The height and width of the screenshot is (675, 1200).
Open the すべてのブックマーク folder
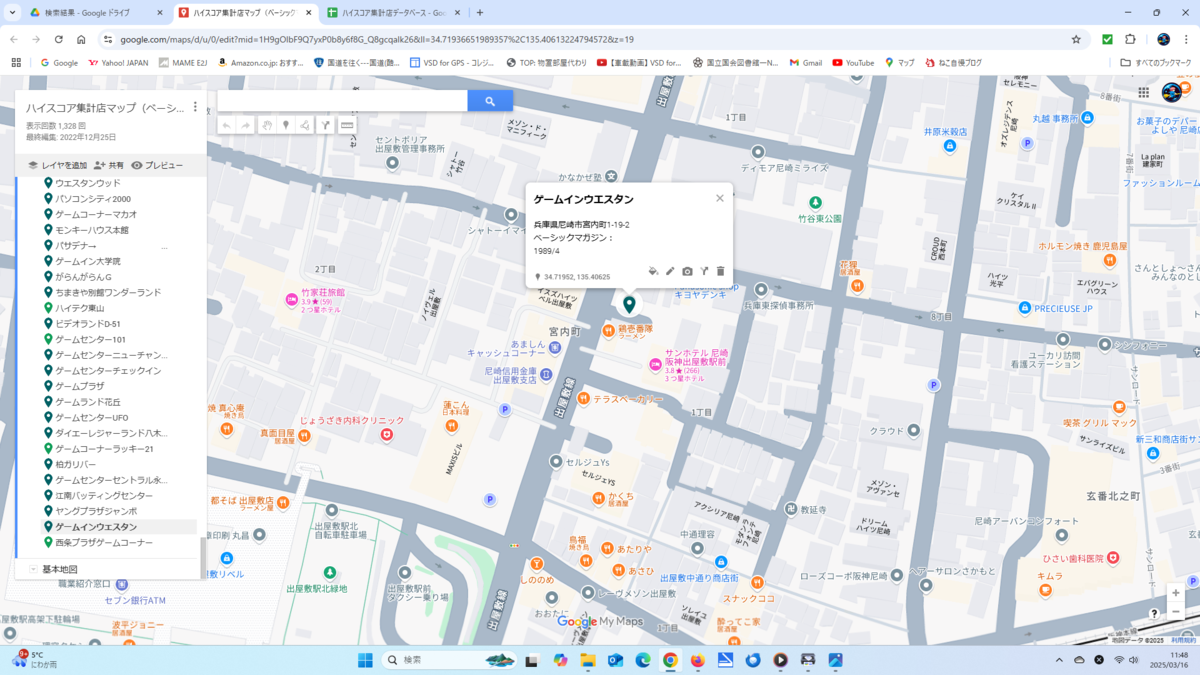1156,62
